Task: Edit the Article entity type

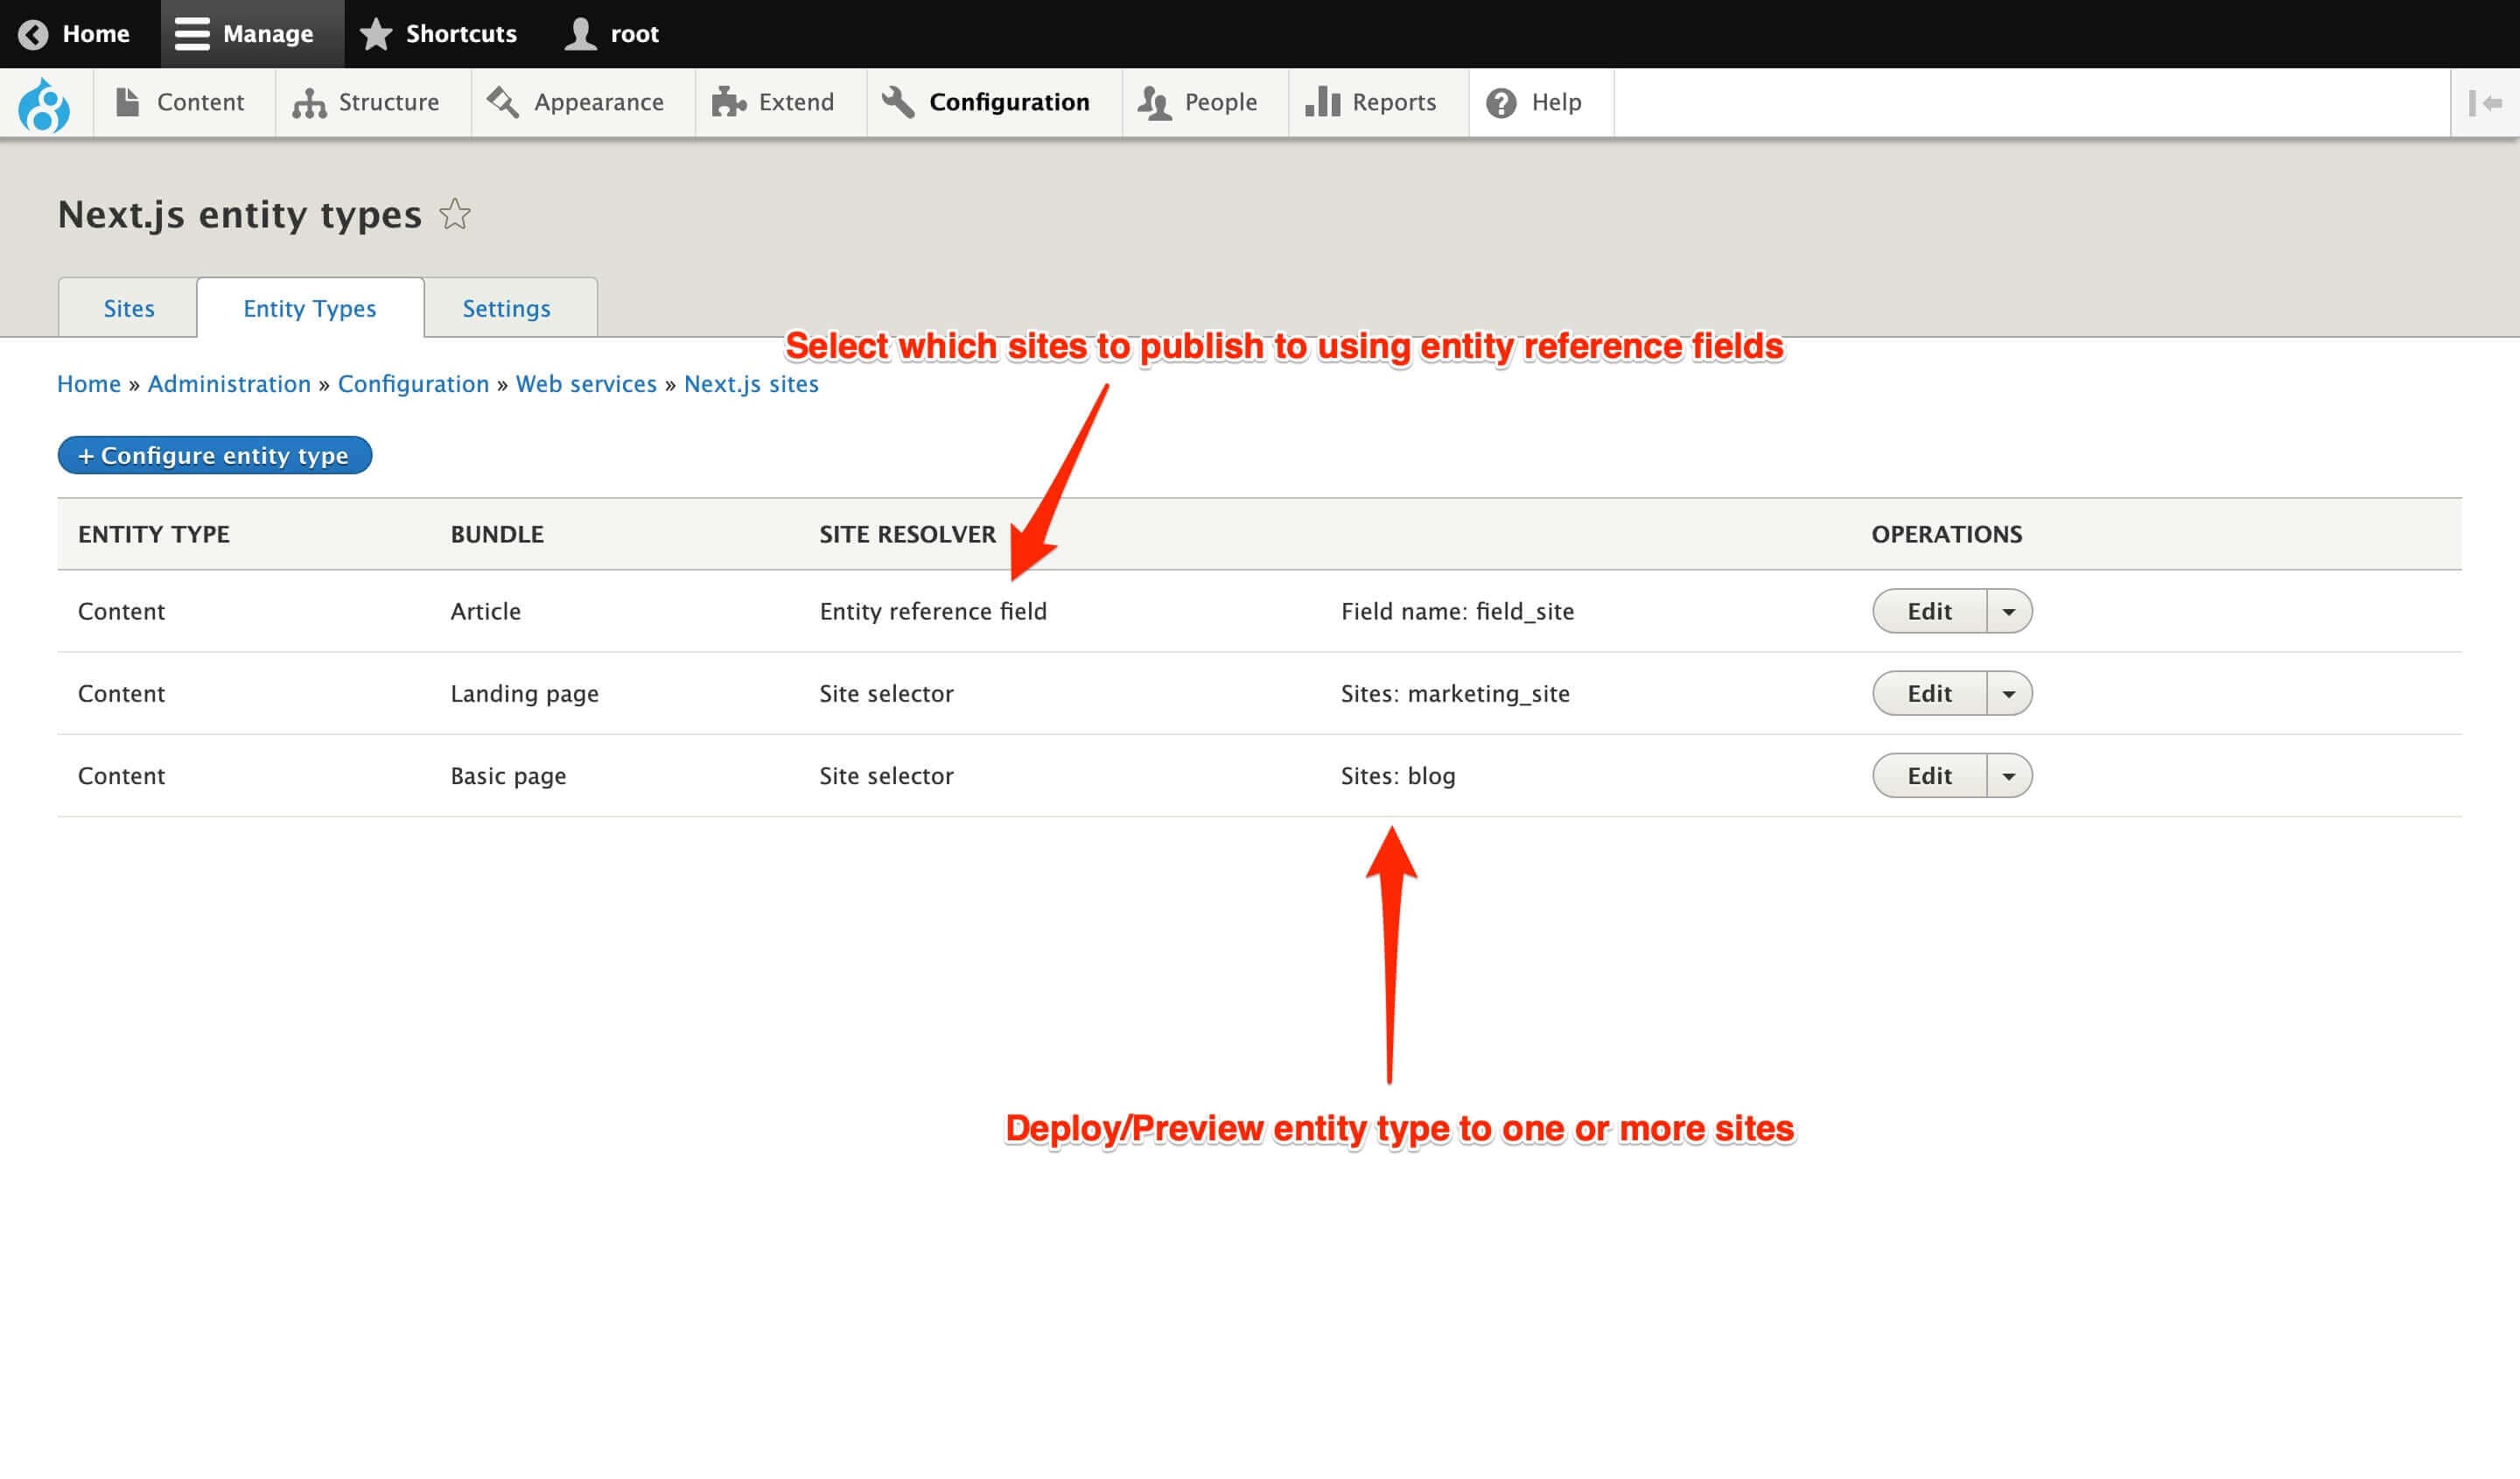Action: (1929, 611)
